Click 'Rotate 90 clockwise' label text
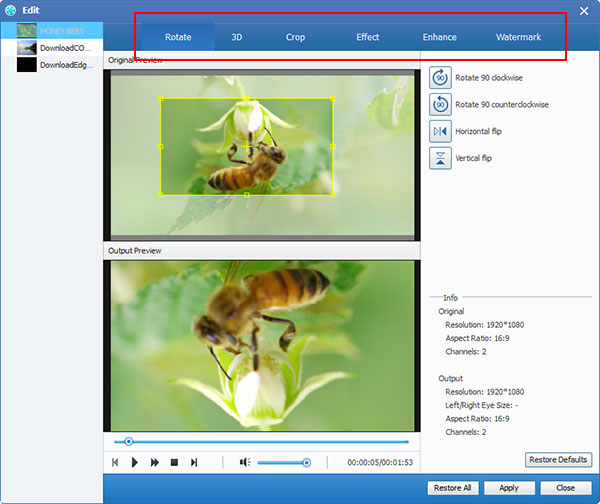This screenshot has width=600, height=504. pyautogui.click(x=489, y=78)
